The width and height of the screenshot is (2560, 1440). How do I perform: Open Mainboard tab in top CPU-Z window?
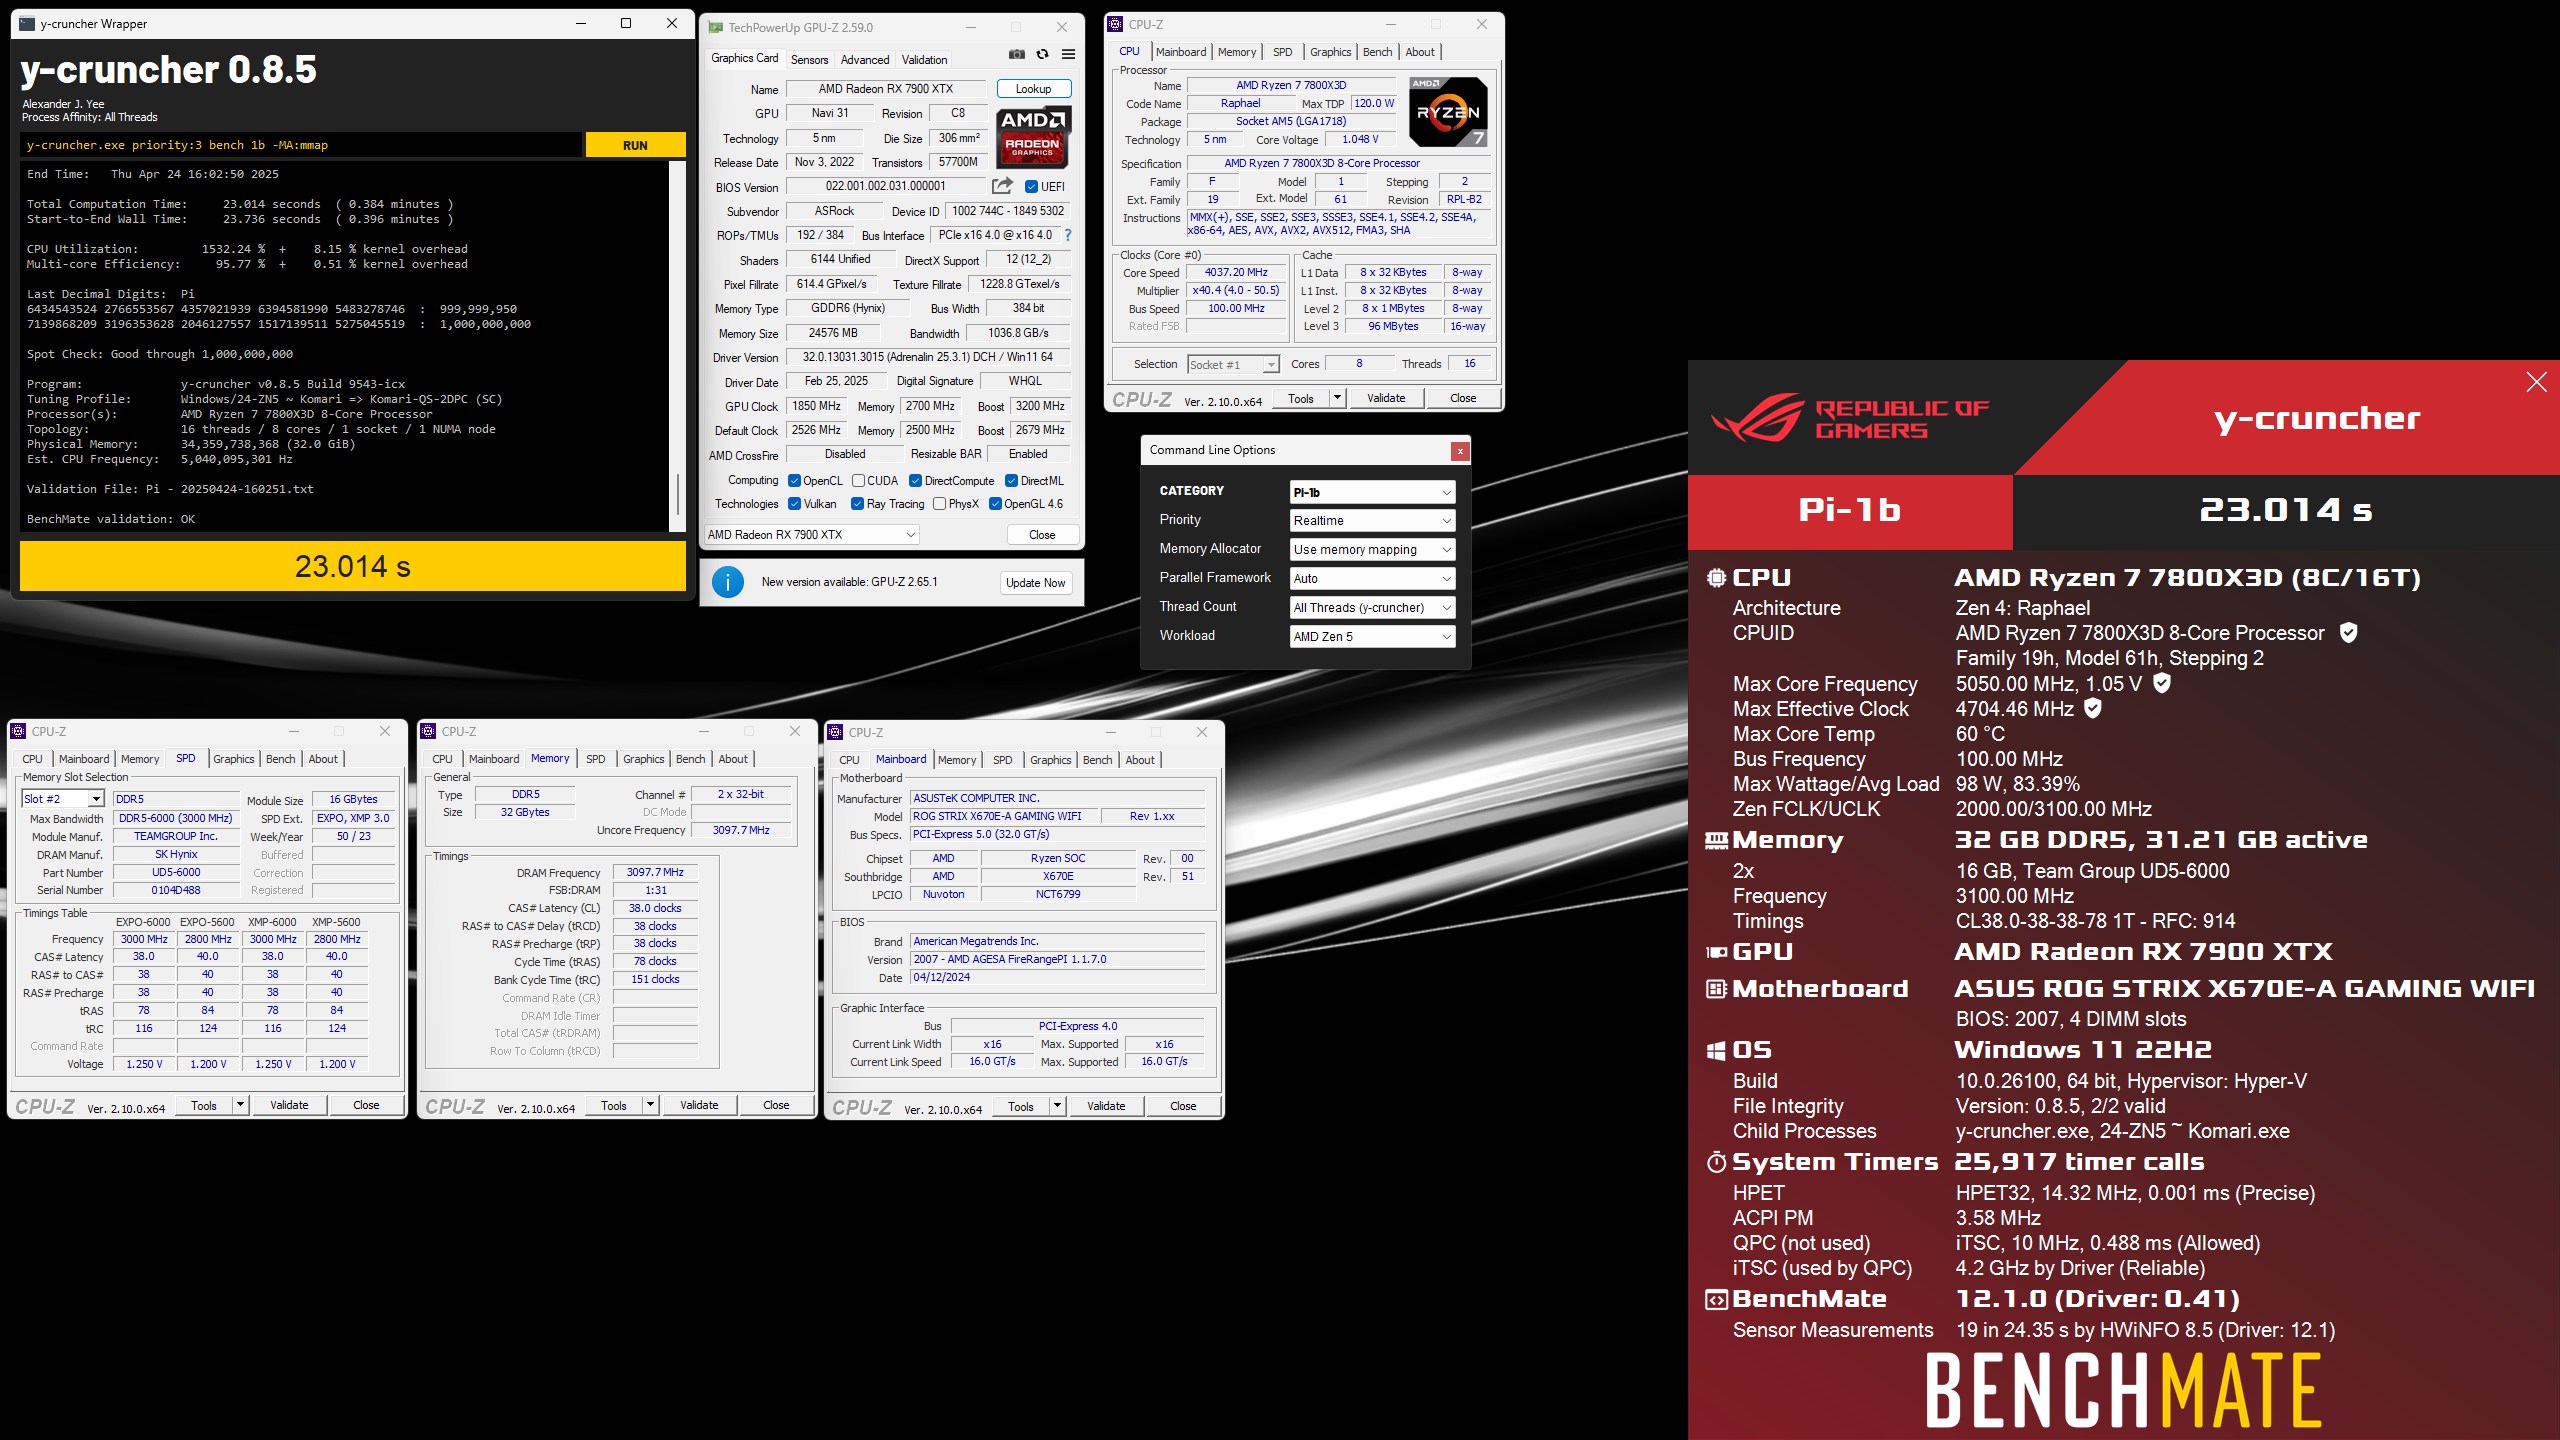click(1181, 52)
